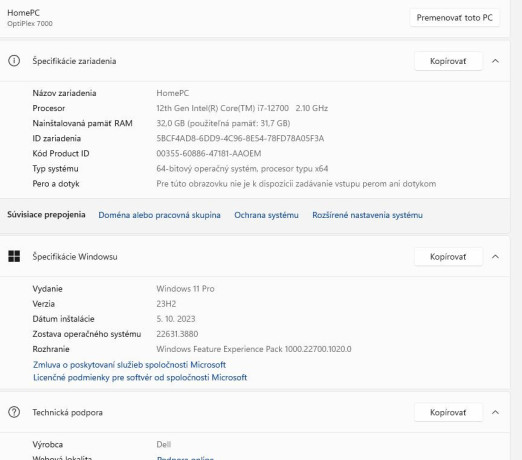Open Doména alebo pracovná skupina link
The width and height of the screenshot is (522, 460).
[x=159, y=215]
